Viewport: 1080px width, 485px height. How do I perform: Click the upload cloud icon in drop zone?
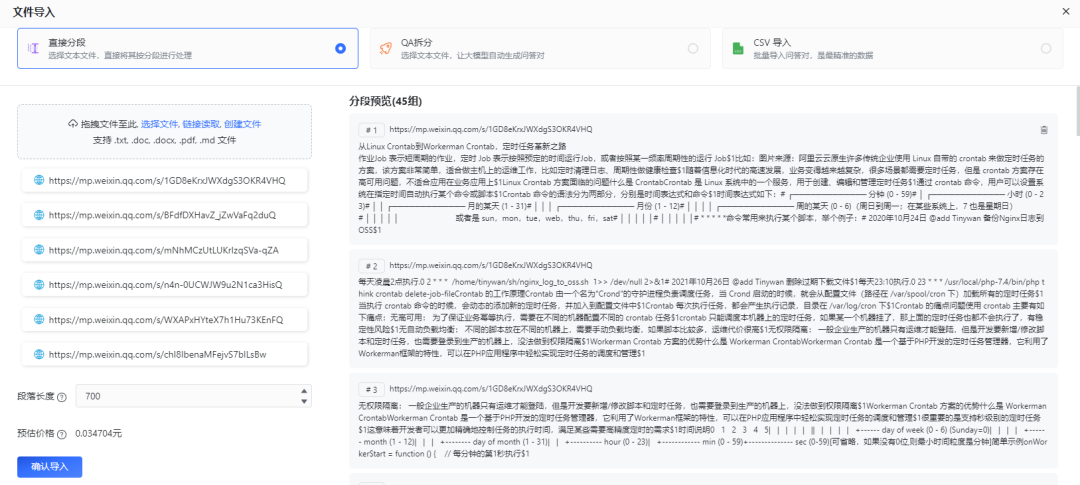[x=72, y=124]
